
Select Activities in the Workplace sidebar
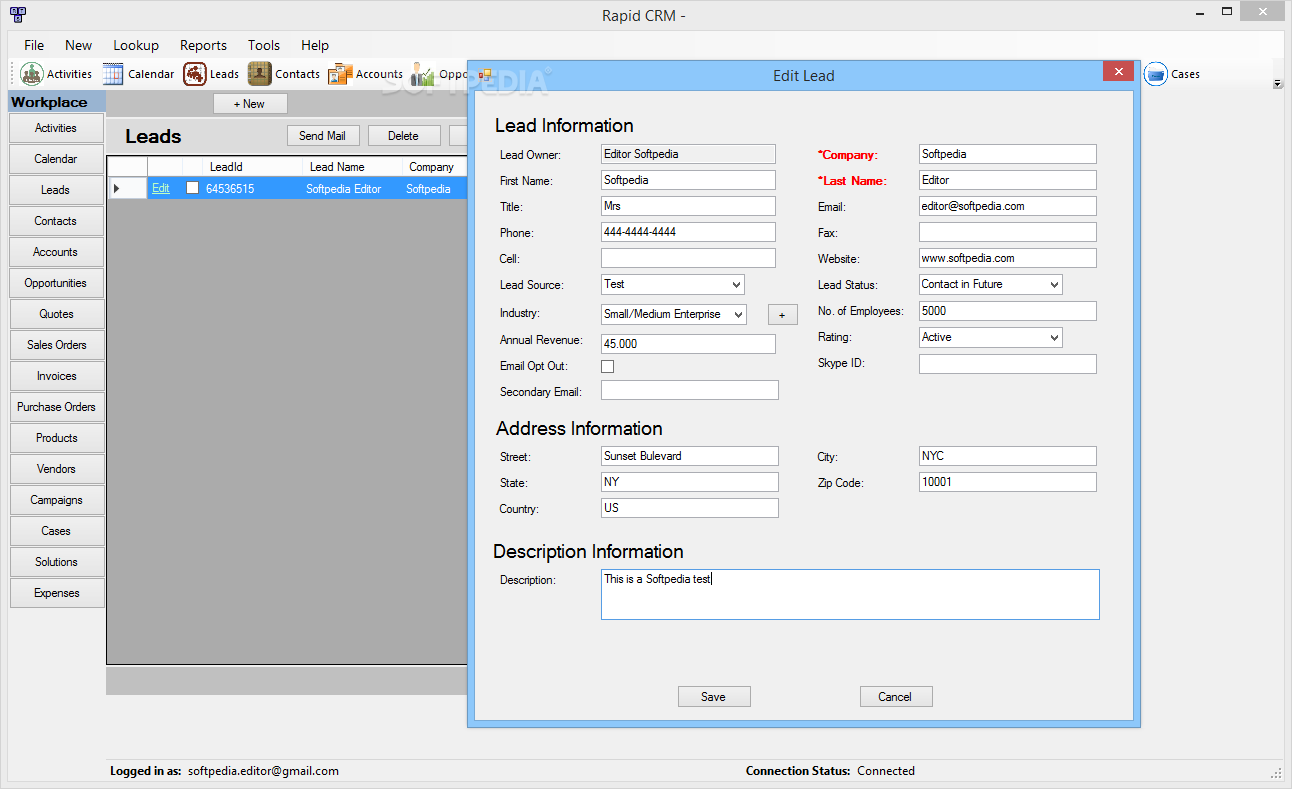coord(56,128)
